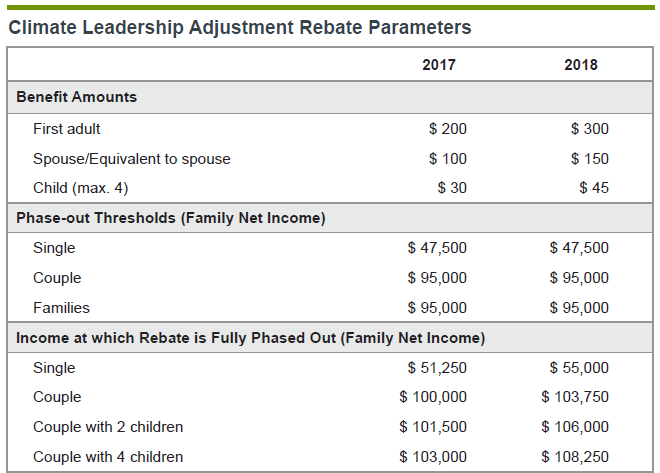
Task: Click the Phase-out Thresholds section heading
Action: point(171,218)
